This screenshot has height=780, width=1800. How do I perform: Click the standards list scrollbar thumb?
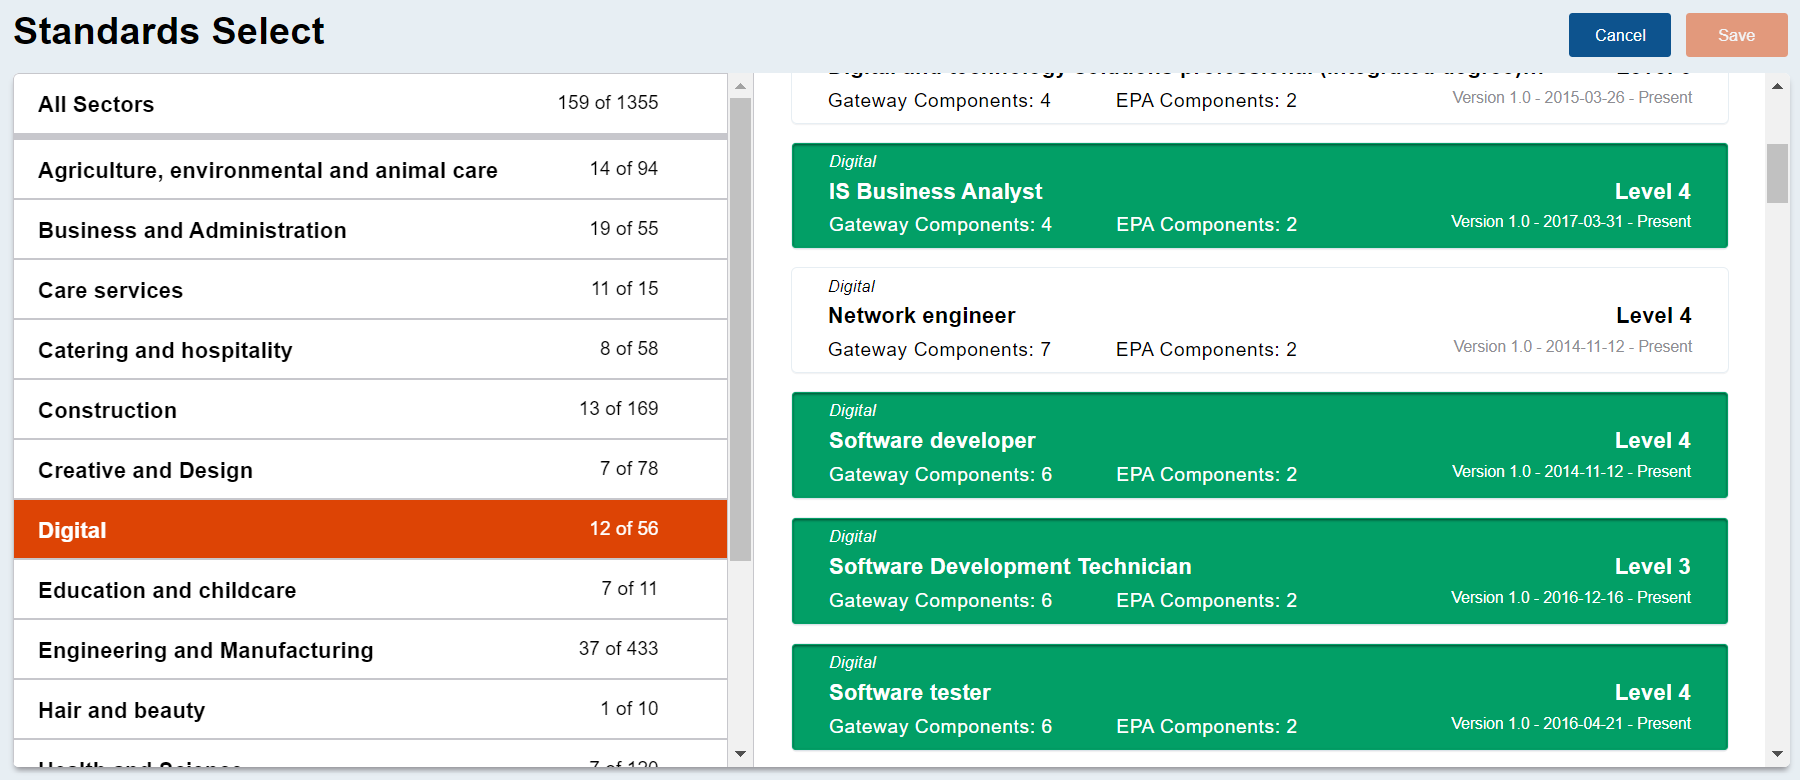pos(1777,174)
